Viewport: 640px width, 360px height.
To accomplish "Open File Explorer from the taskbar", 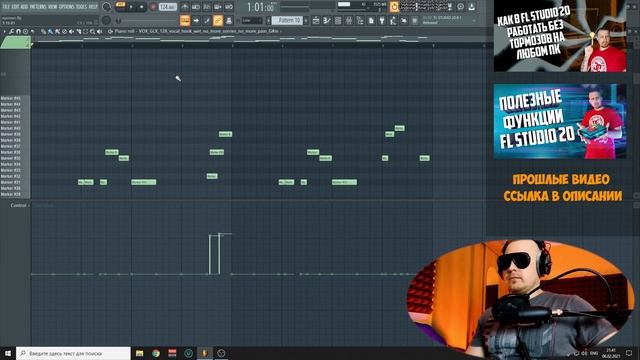I will [140, 353].
